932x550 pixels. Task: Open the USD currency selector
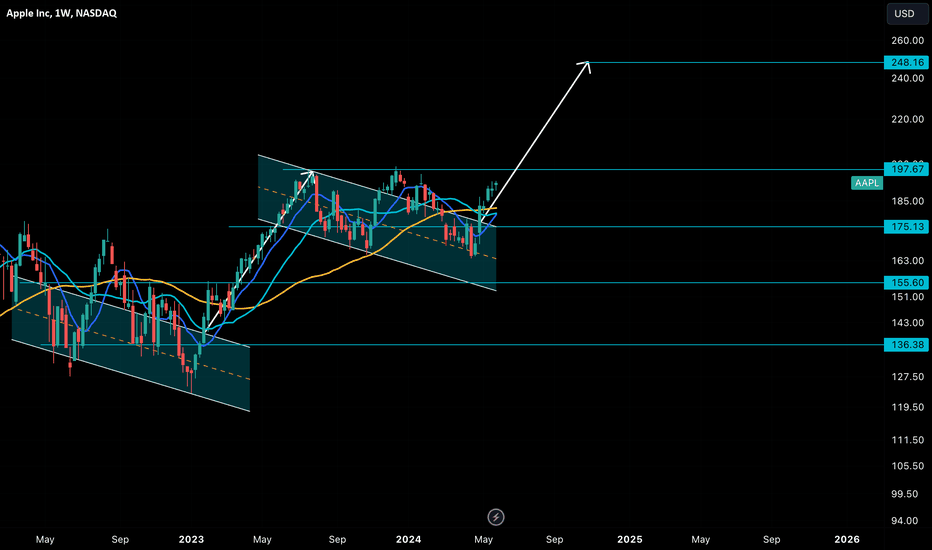click(x=907, y=14)
